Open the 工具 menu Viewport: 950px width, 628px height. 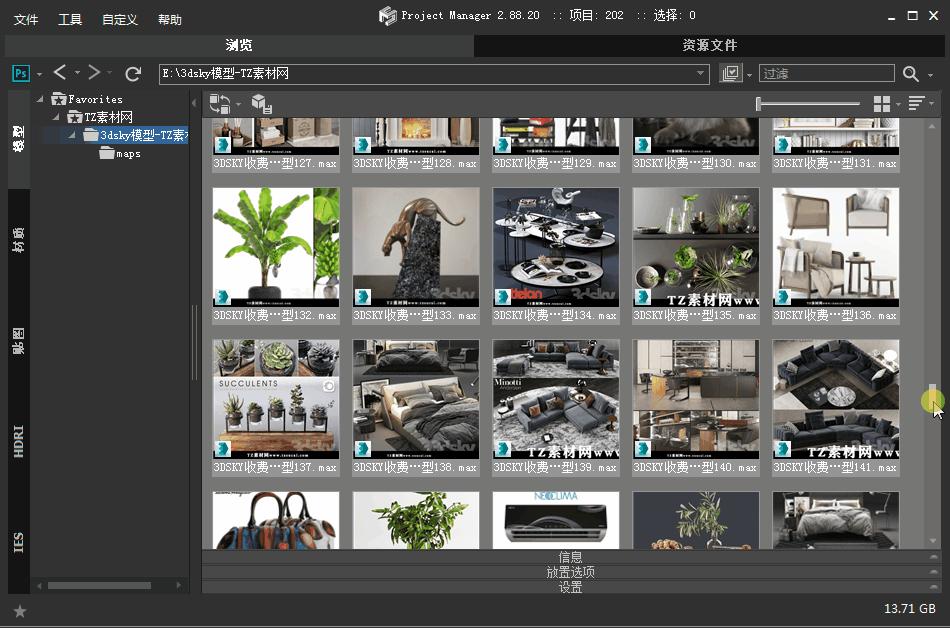[70, 18]
